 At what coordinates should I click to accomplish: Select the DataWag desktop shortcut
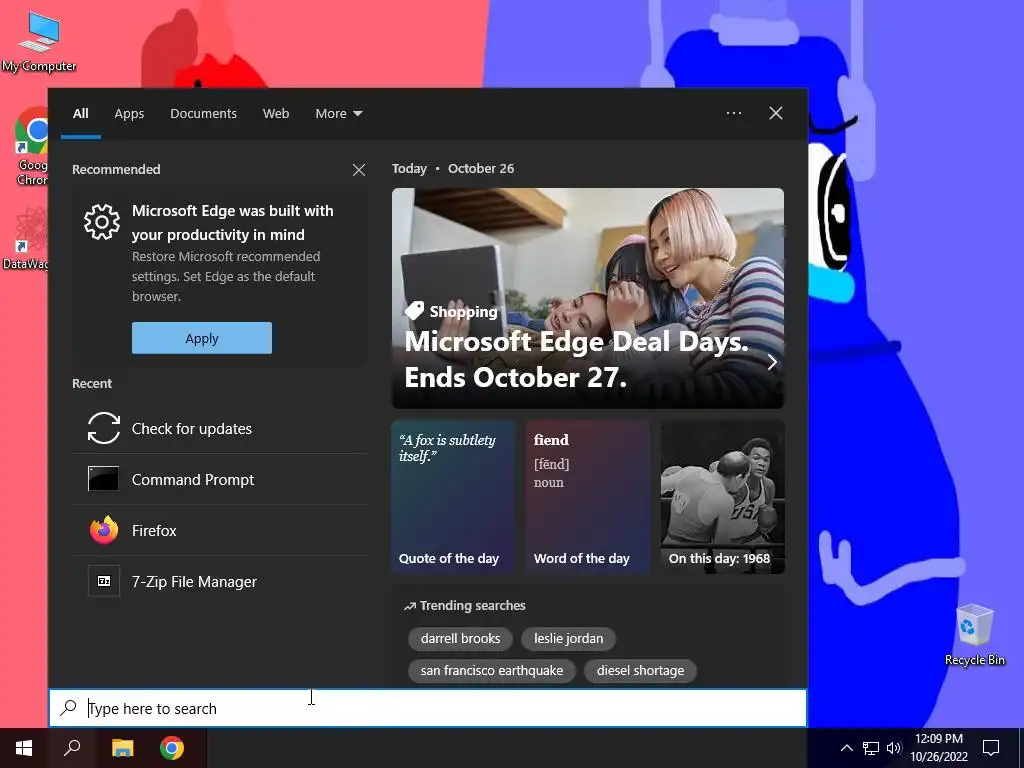pyautogui.click(x=25, y=238)
